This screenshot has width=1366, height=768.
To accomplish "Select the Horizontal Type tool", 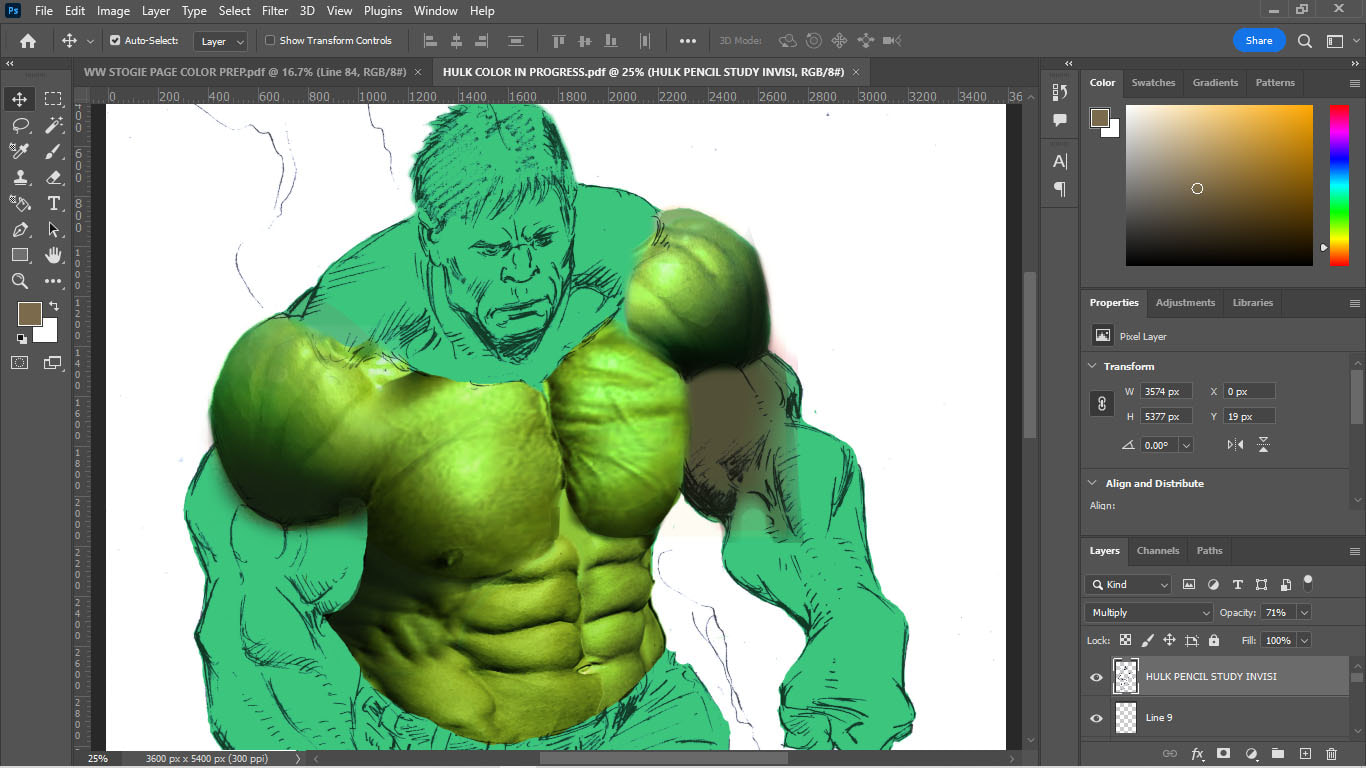I will tap(54, 203).
